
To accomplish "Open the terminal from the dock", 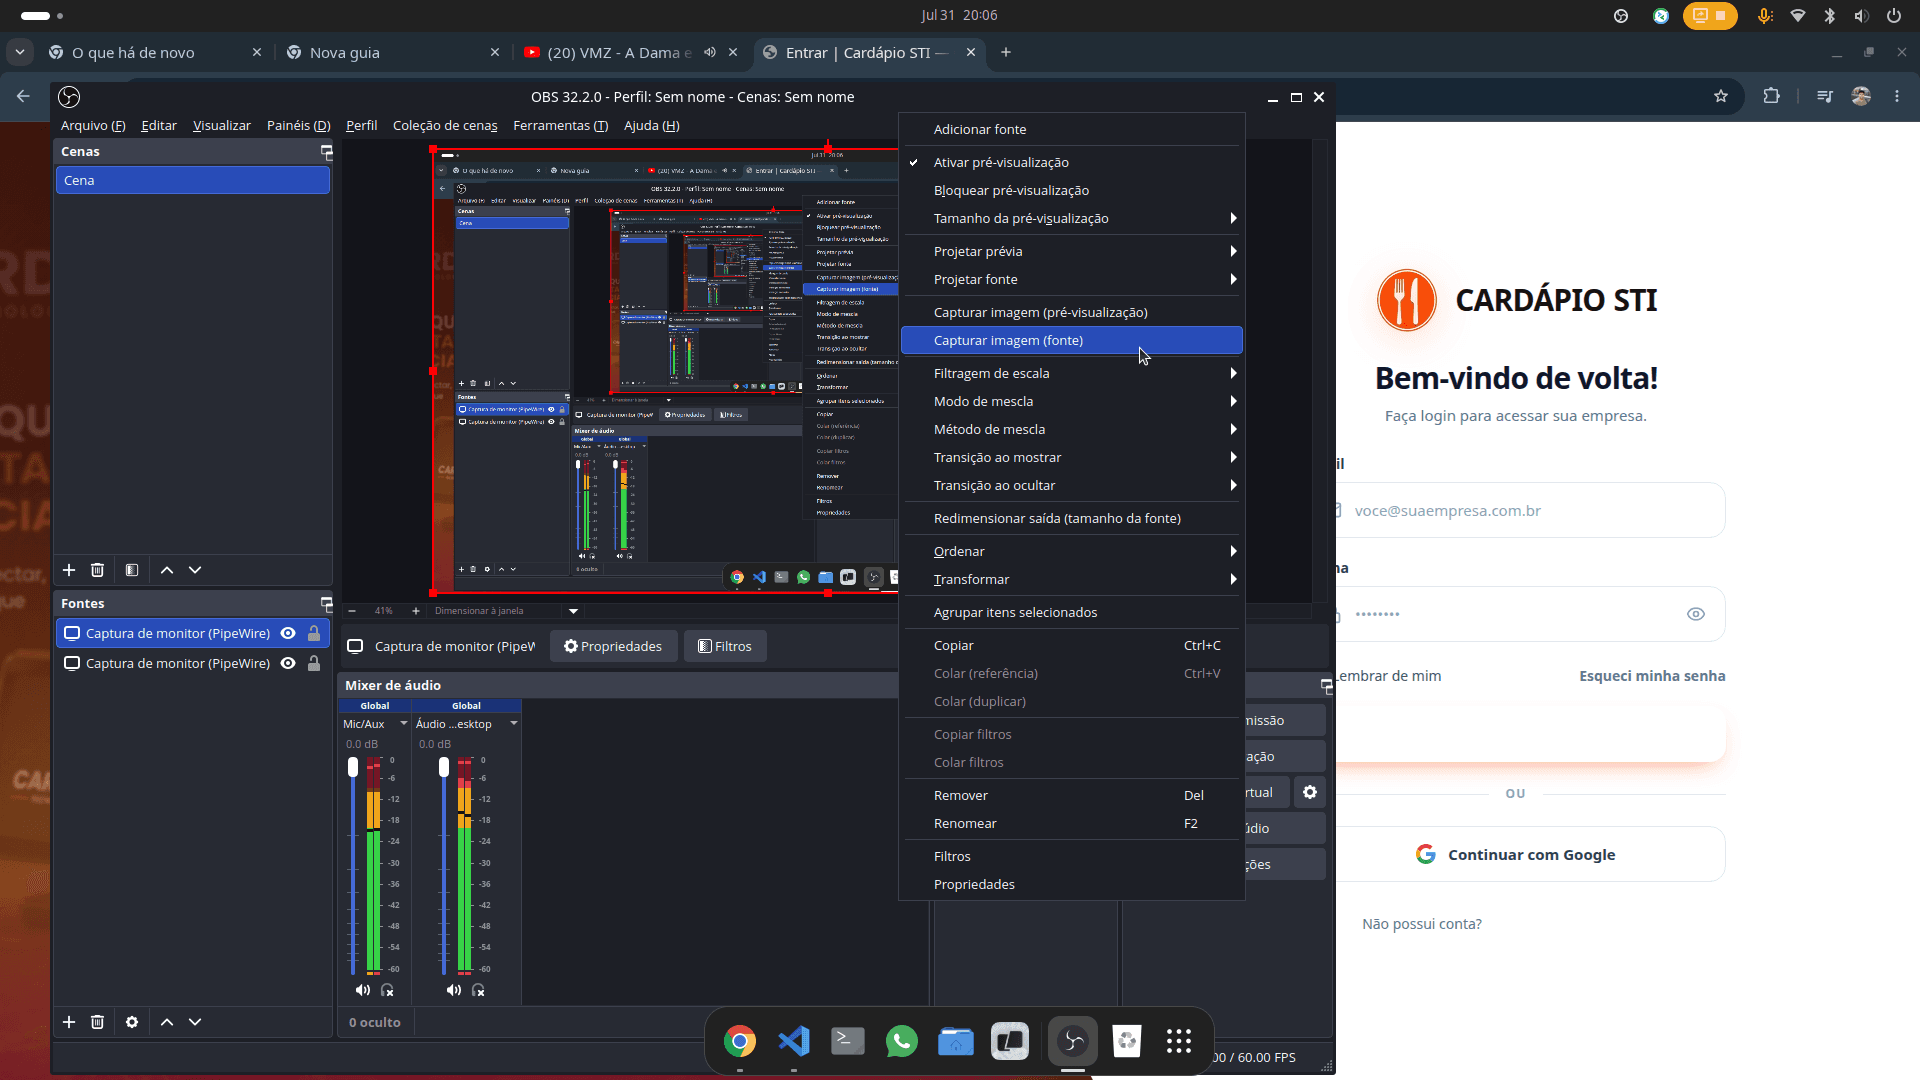I will (848, 1041).
